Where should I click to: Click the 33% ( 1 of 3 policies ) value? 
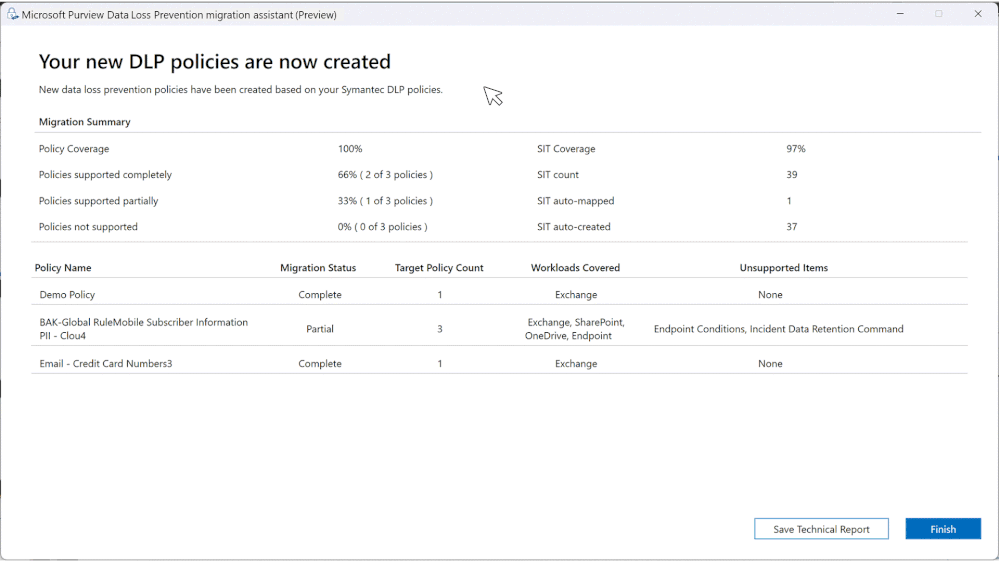[385, 201]
